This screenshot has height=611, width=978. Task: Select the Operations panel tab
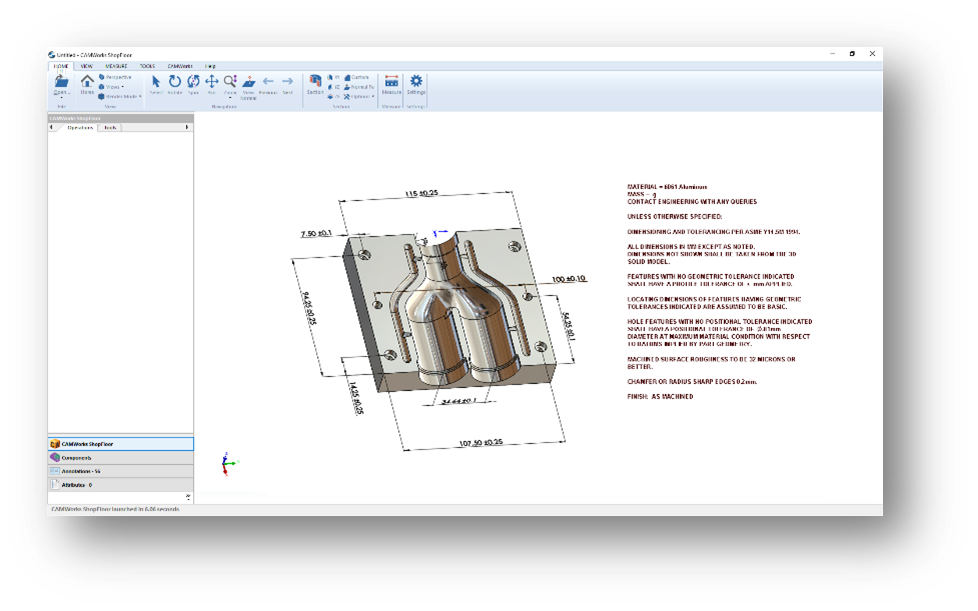pyautogui.click(x=80, y=127)
